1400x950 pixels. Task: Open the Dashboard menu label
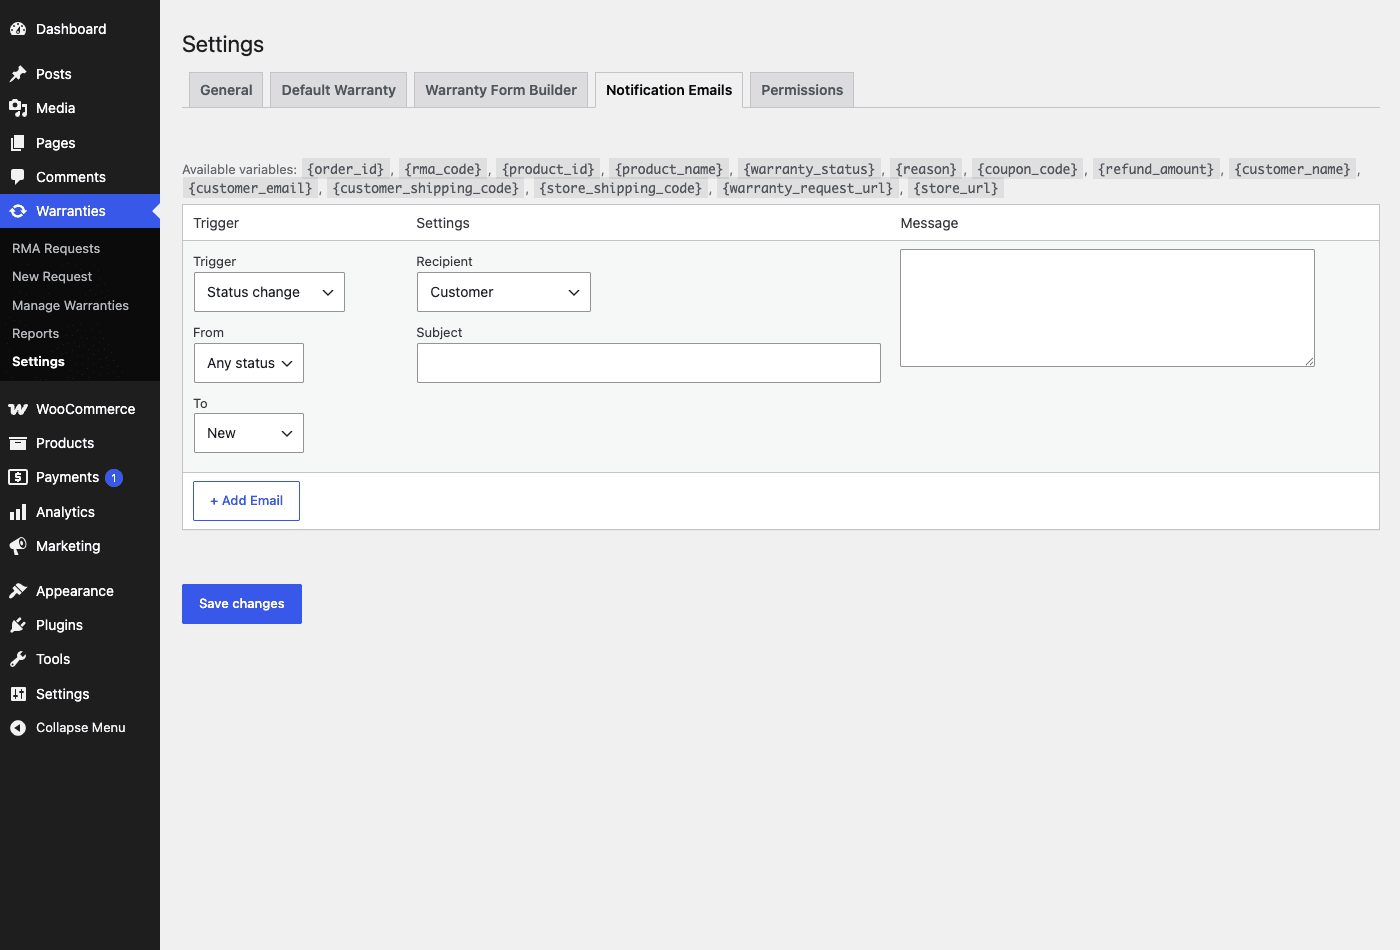[71, 29]
